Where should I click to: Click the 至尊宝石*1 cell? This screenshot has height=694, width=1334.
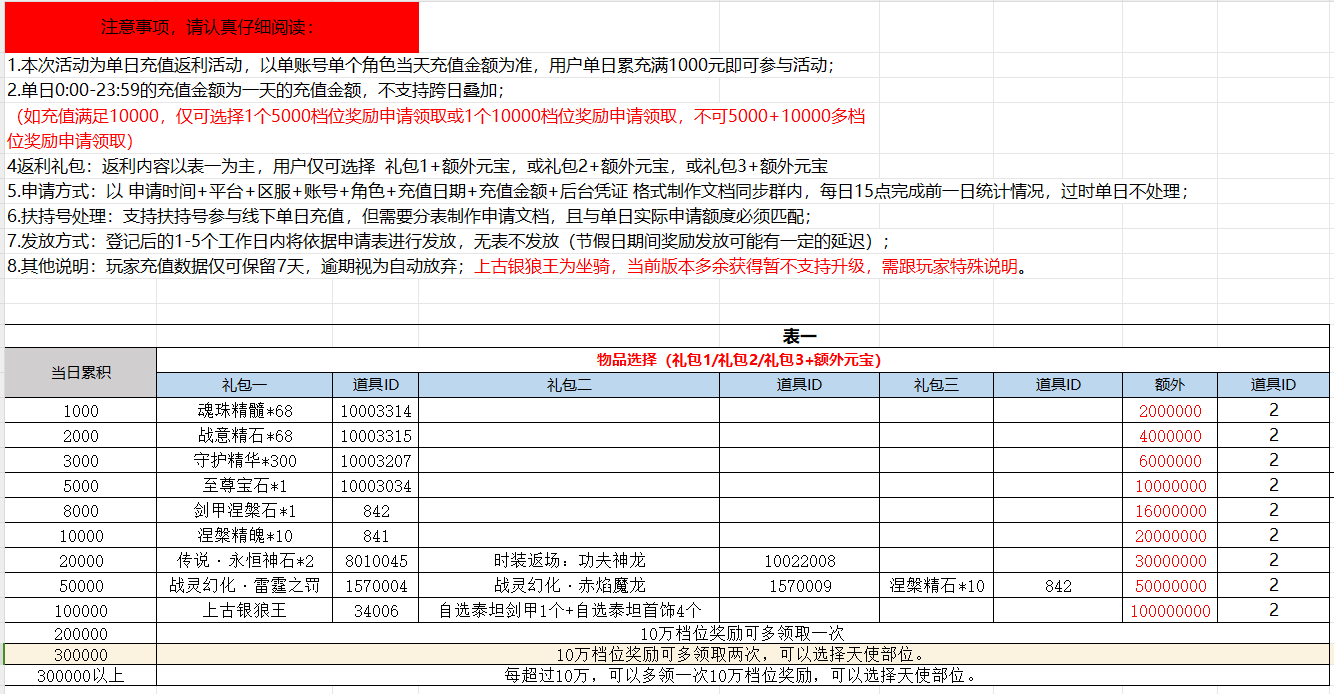(245, 485)
